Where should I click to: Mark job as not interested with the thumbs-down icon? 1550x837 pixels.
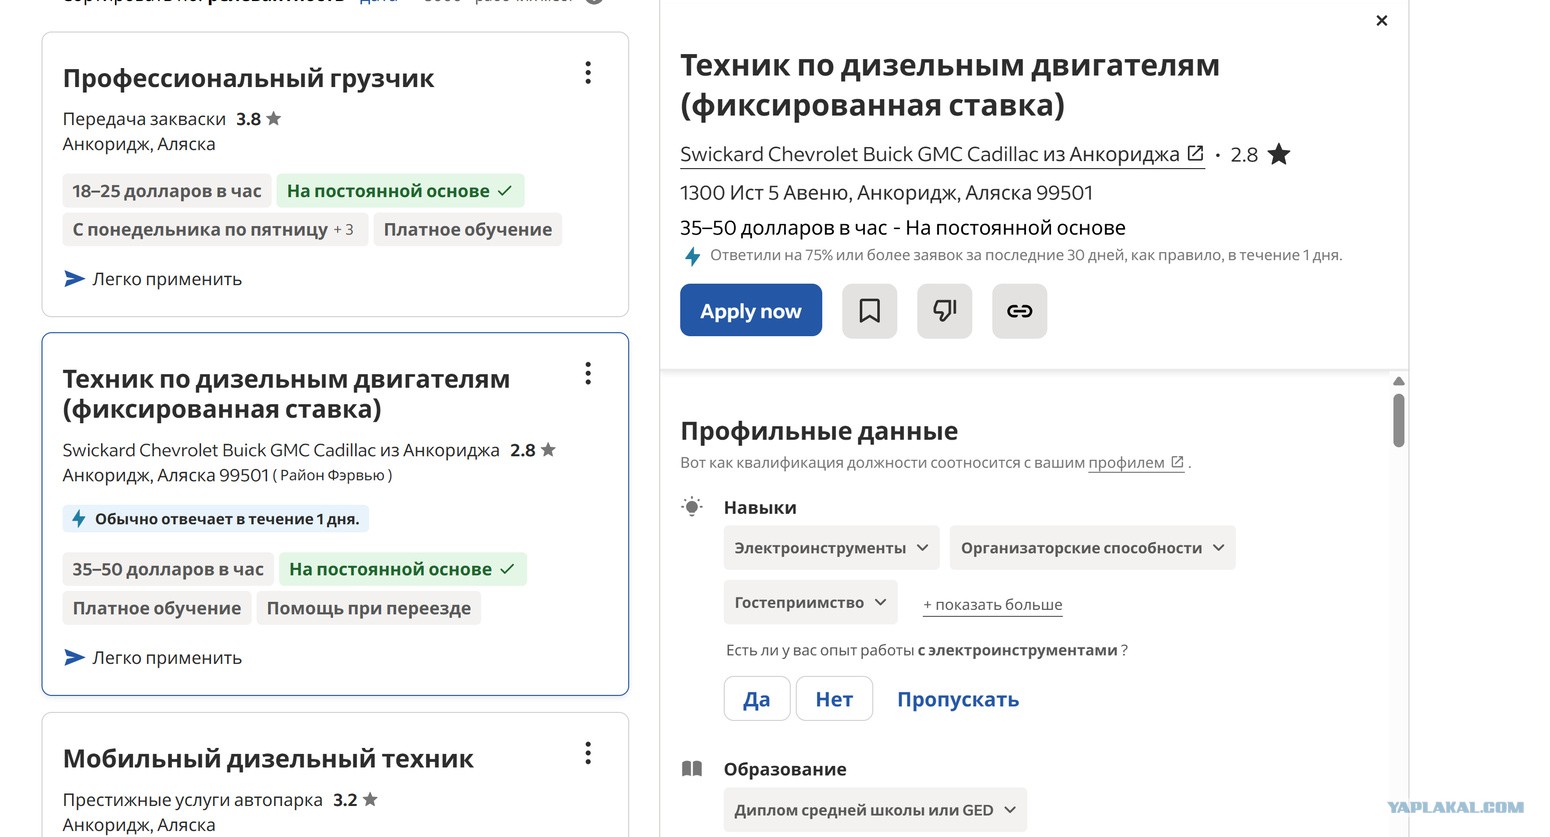point(945,311)
